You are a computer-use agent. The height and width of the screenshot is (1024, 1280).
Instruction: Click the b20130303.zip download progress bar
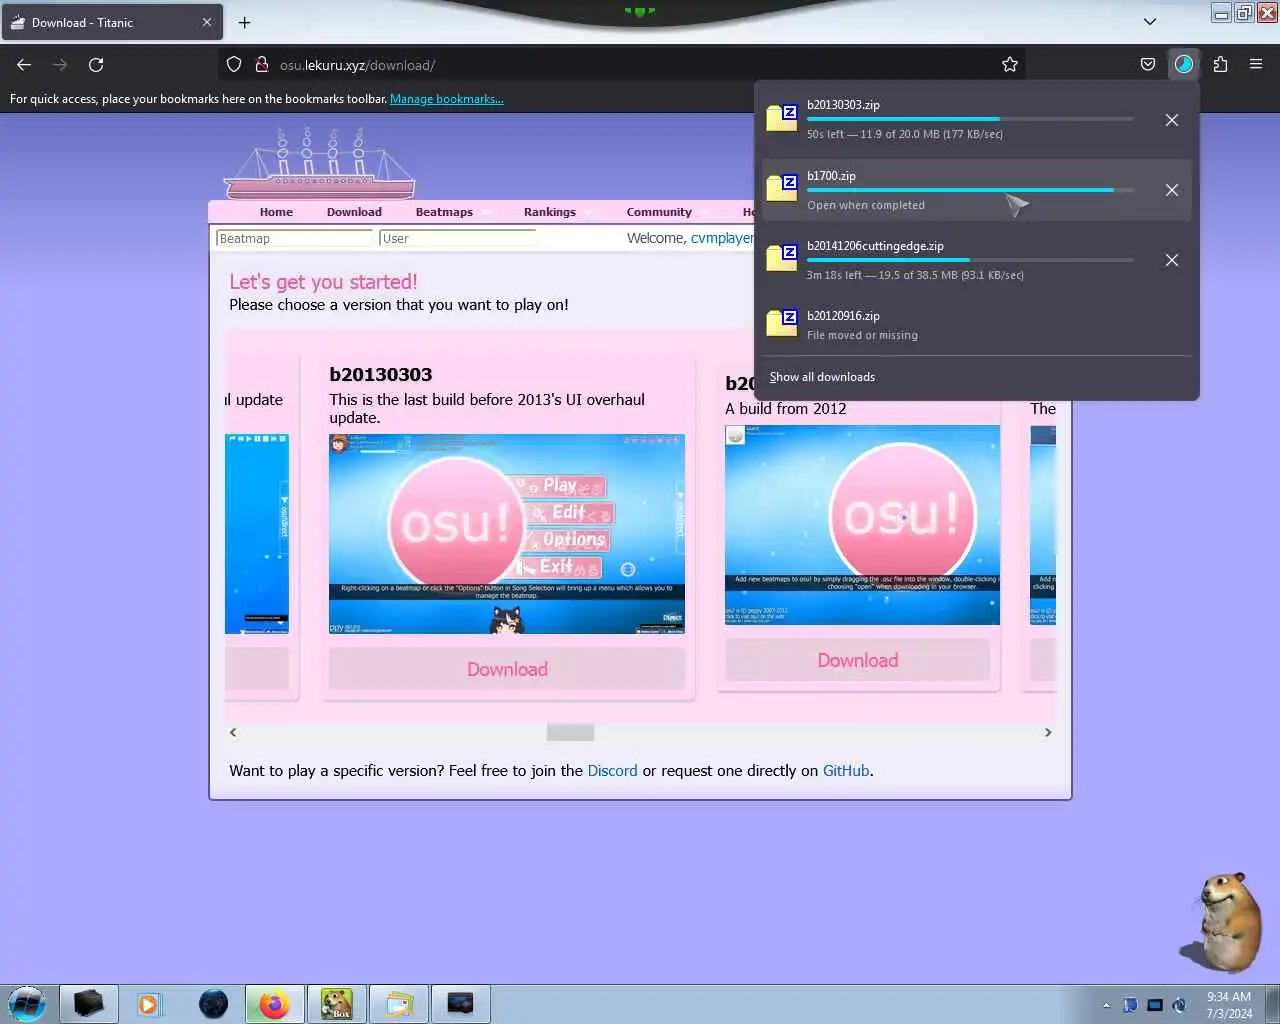coord(970,119)
